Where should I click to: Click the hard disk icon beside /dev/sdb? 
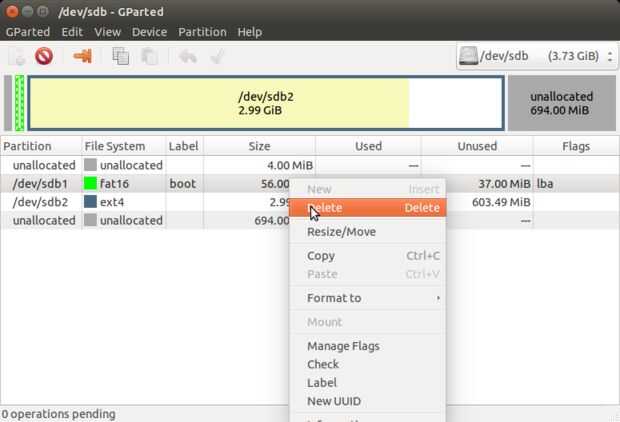468,56
